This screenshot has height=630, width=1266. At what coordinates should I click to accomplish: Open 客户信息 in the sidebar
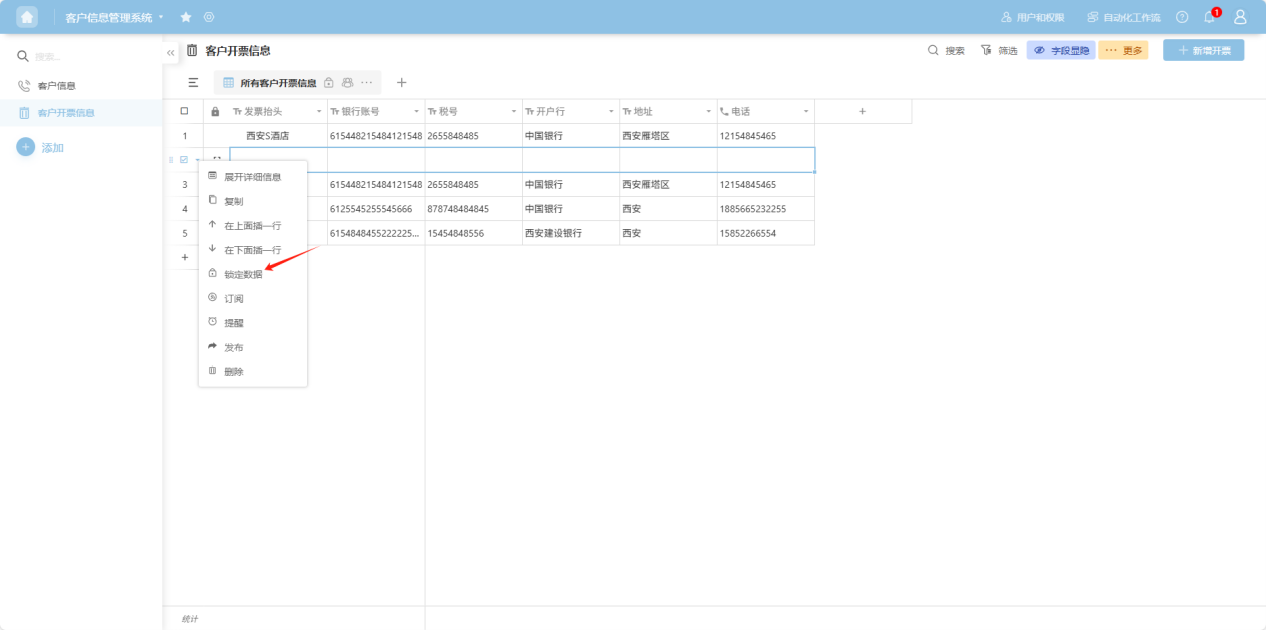(57, 86)
